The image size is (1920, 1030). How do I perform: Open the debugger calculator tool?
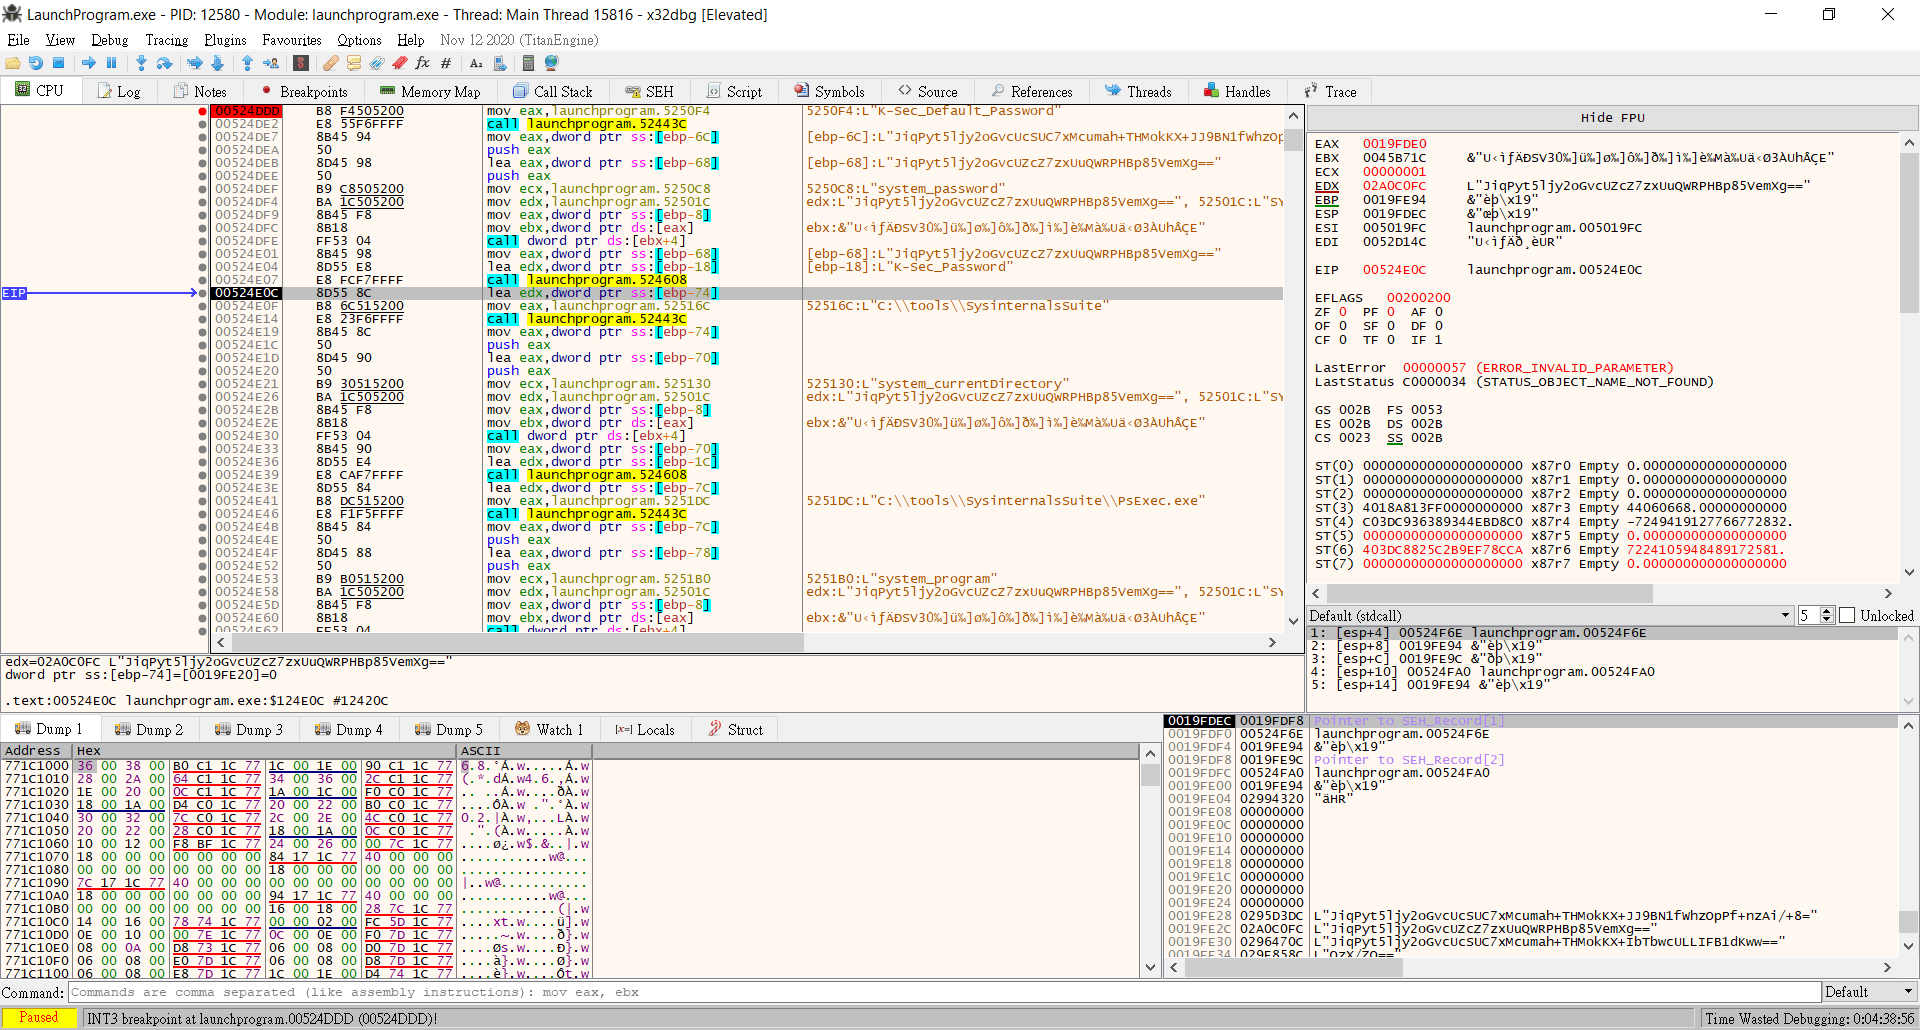point(529,63)
